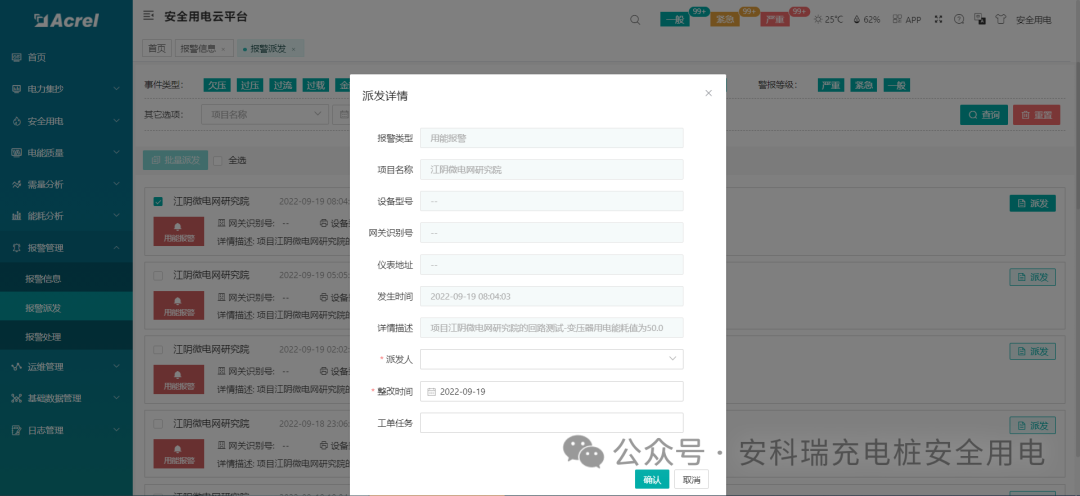Click the APP QR code icon
1080x496 pixels.
pyautogui.click(x=897, y=19)
